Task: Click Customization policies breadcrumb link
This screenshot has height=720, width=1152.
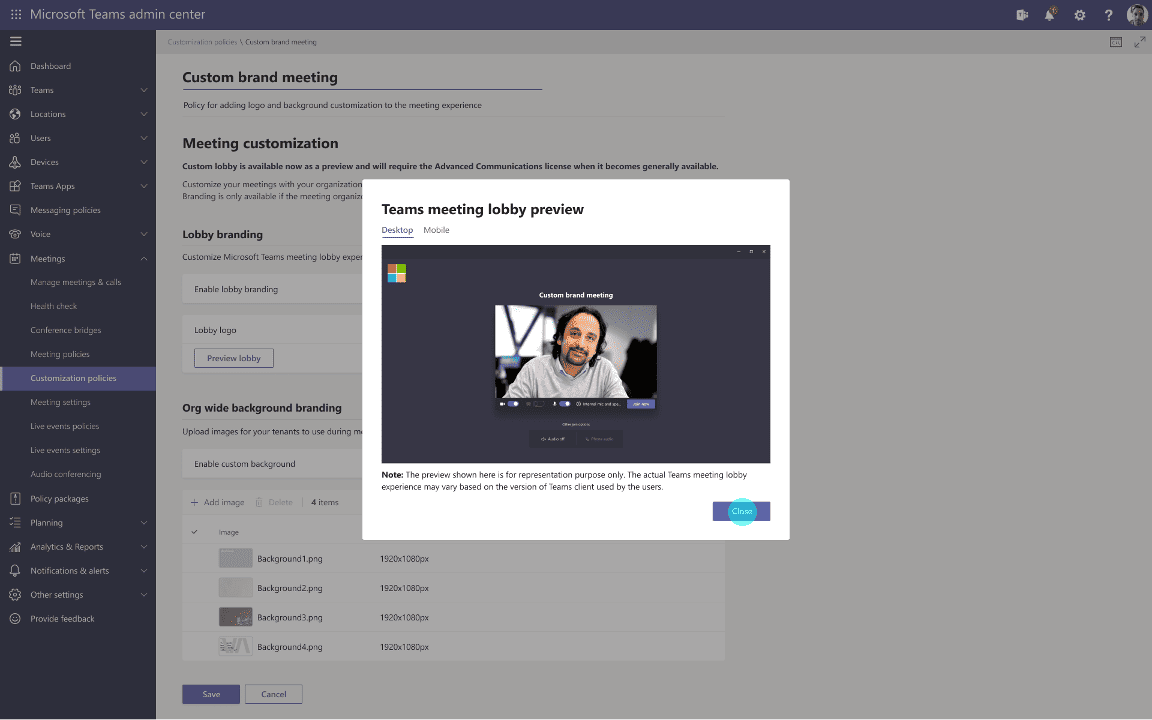Action: (x=202, y=42)
